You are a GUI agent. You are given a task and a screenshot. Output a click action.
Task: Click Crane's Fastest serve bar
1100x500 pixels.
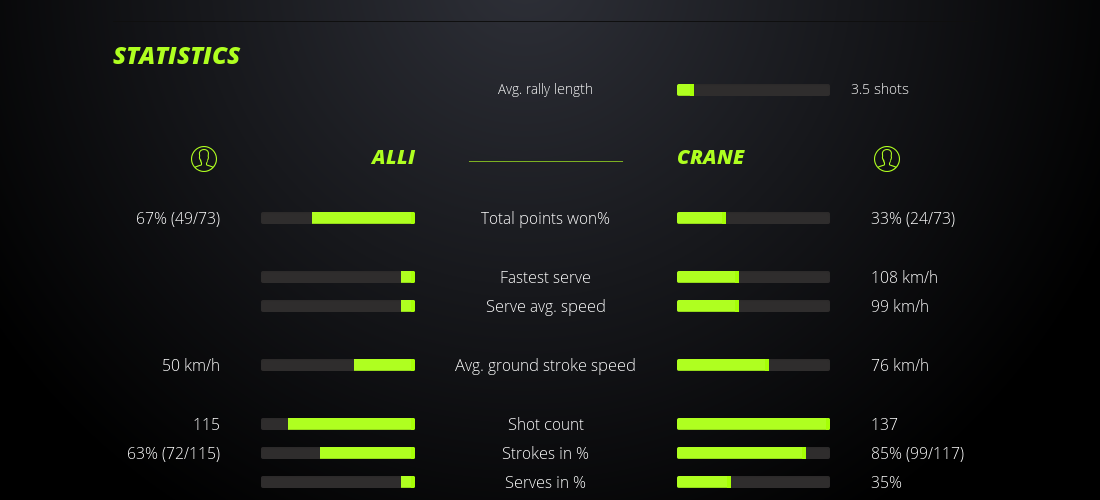pos(753,277)
